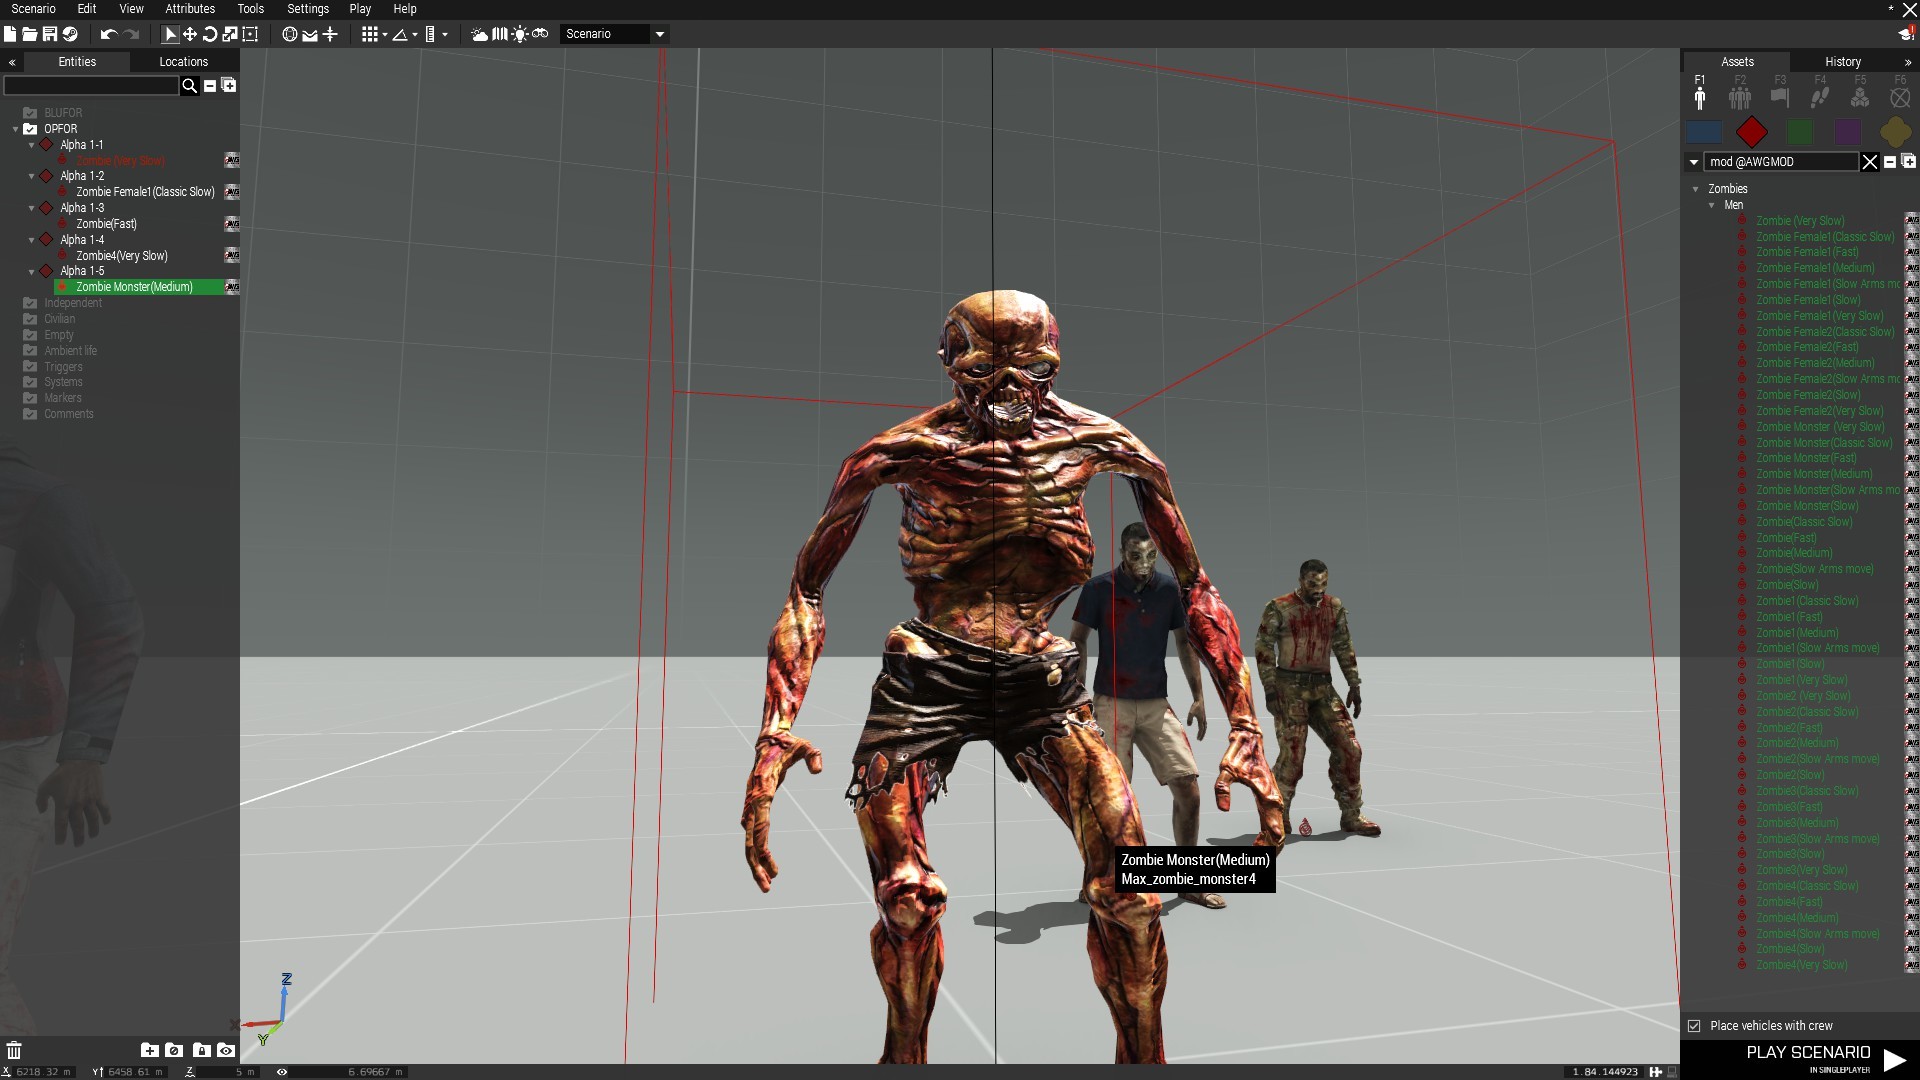Click the undo arrow icon
The image size is (1920, 1080).
point(108,34)
